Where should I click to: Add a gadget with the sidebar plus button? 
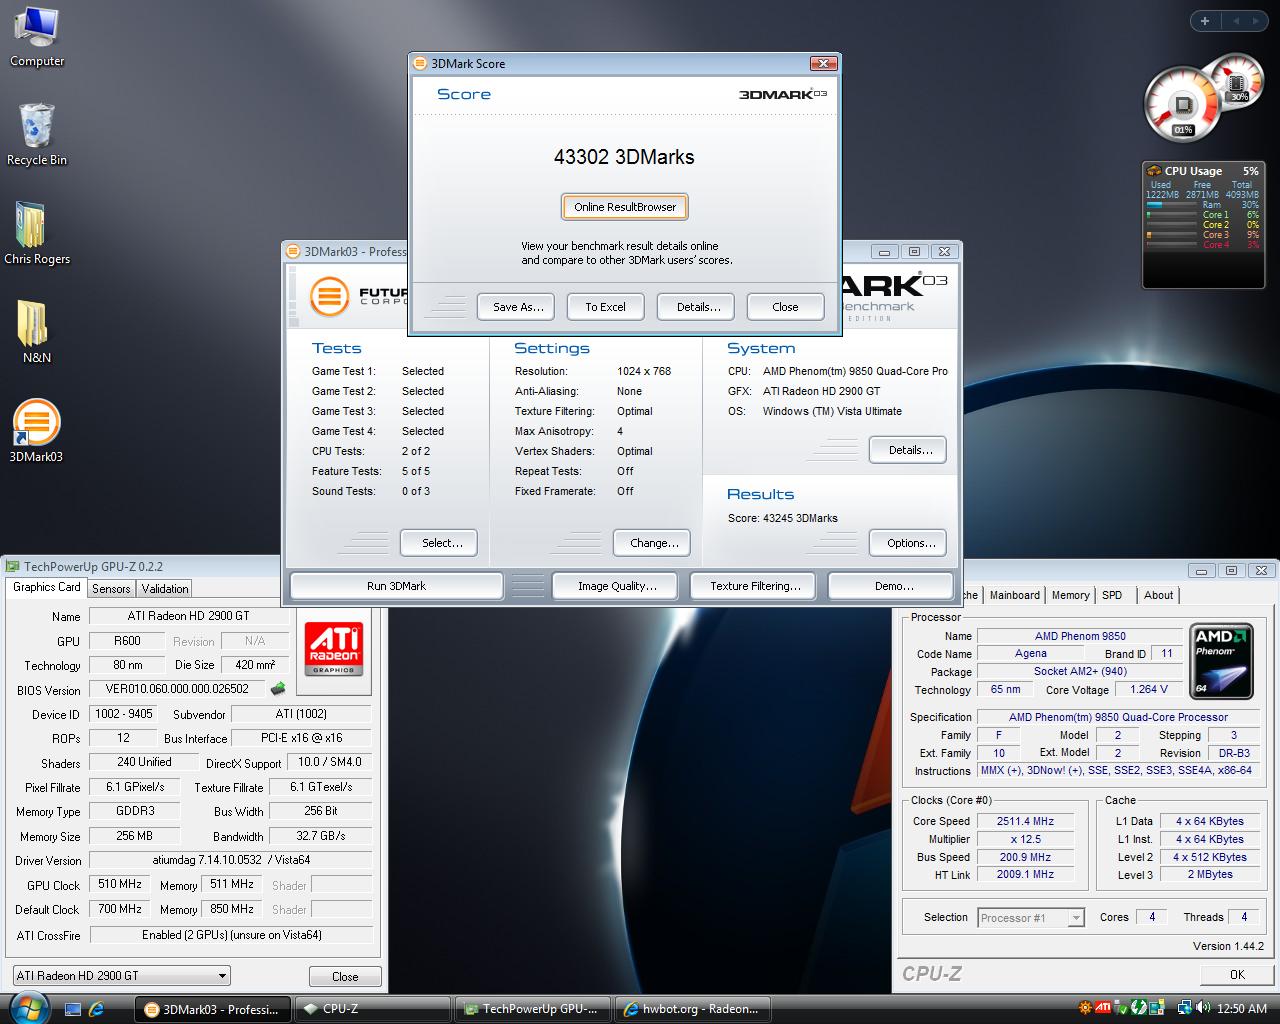(1205, 20)
